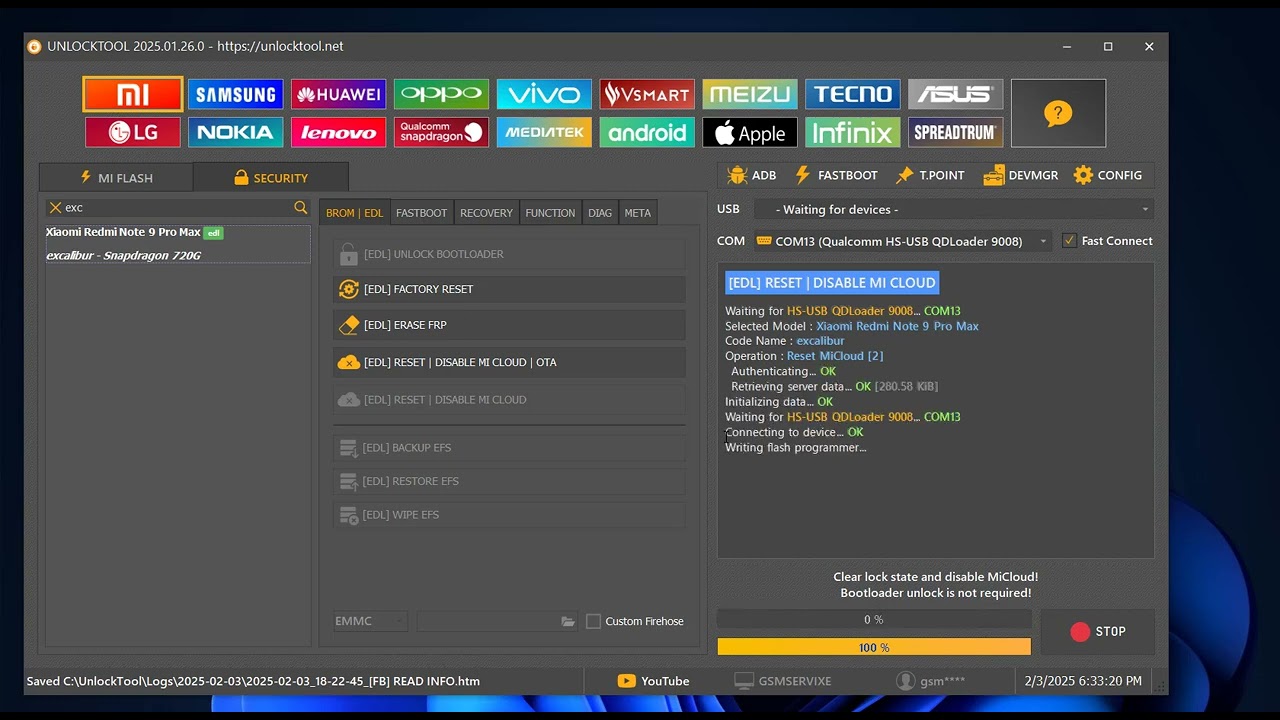Viewport: 1280px width, 720px height.
Task: Open DEVMGR device manager
Action: pyautogui.click(x=1020, y=175)
